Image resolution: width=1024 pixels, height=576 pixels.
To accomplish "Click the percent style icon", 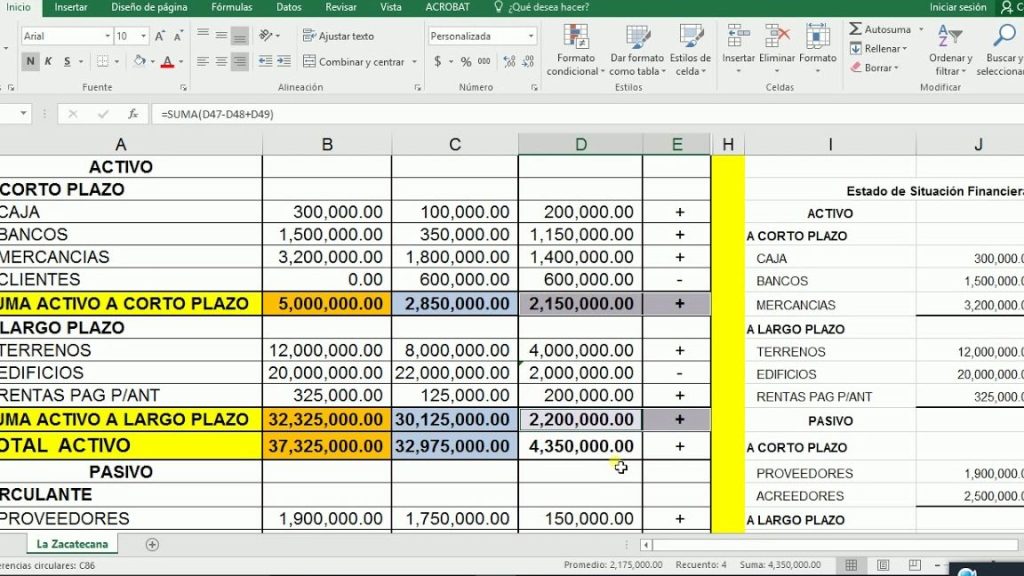I will [459, 62].
